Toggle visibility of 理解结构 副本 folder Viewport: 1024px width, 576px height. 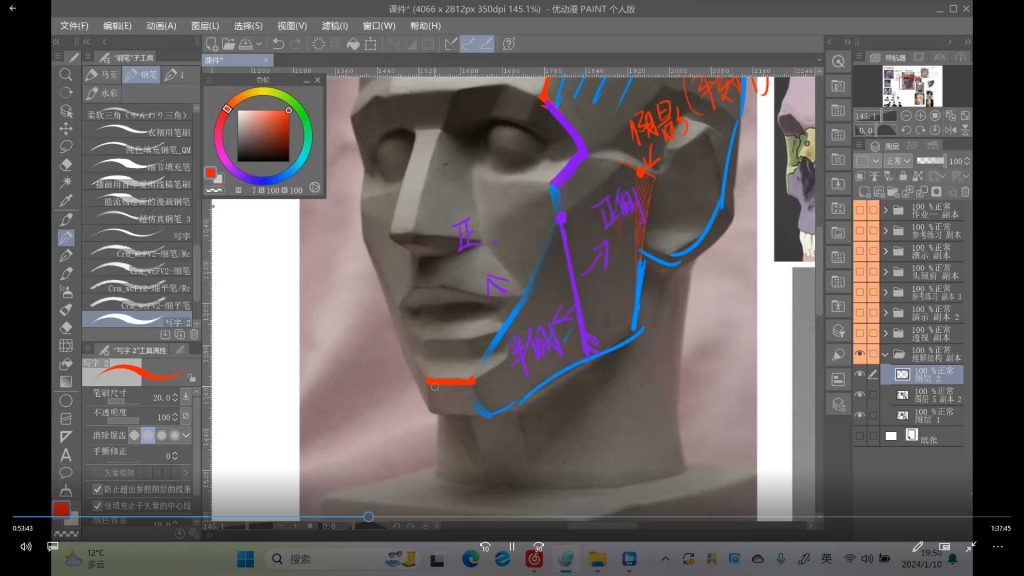[x=859, y=354]
